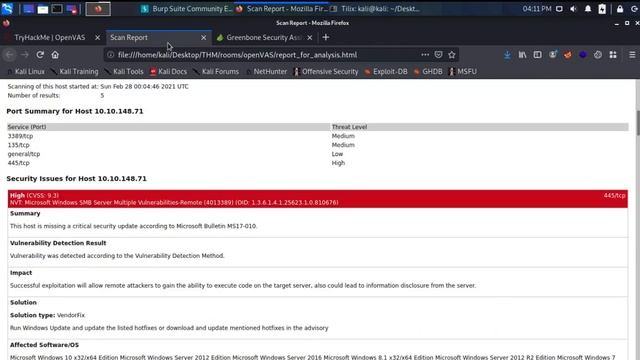
Task: Click Port Summary for Host heading
Action: click(x=75, y=111)
